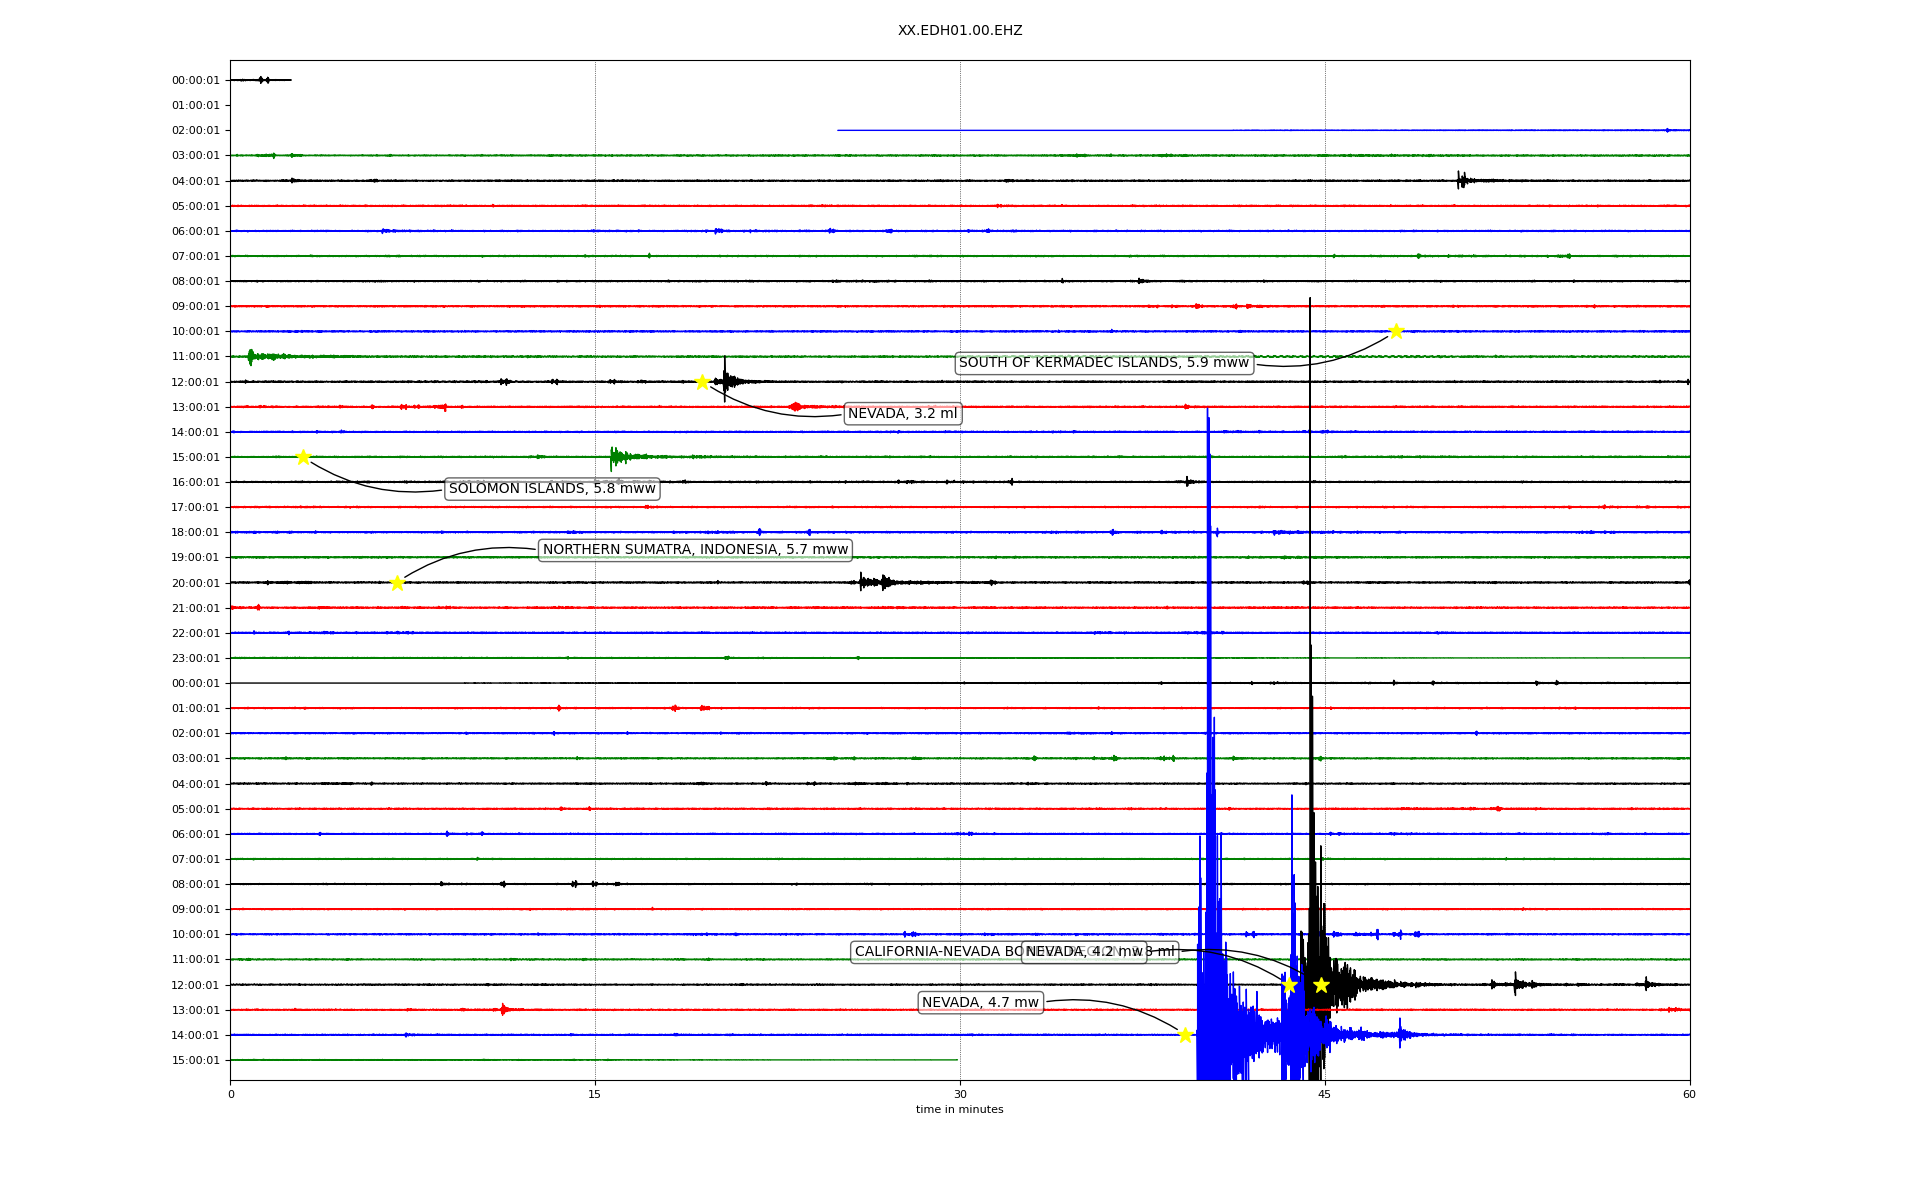Select the NEVADA, 4.2 mw label
Image resolution: width=1920 pixels, height=1200 pixels.
click(1084, 952)
